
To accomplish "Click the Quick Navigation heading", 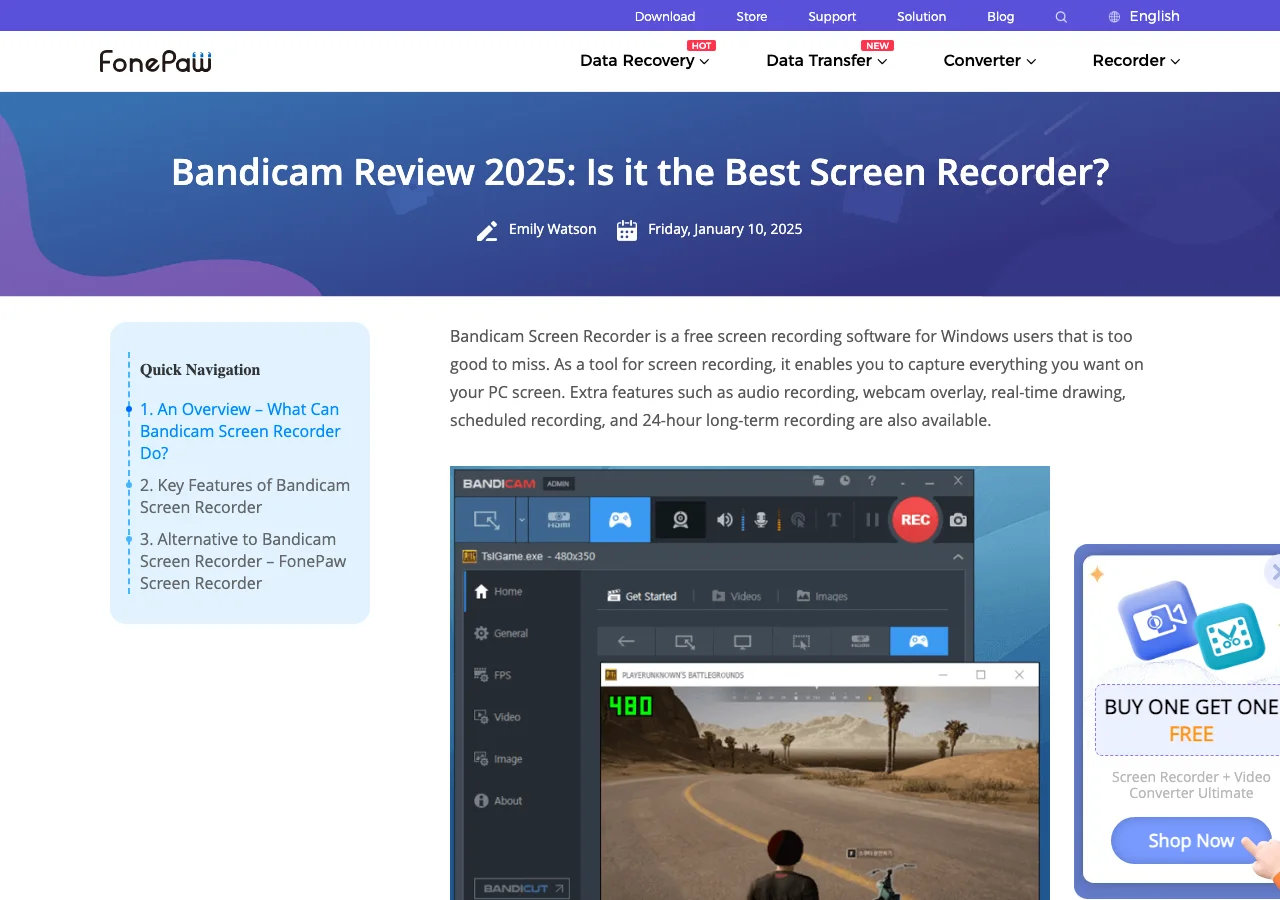I will click(x=200, y=370).
